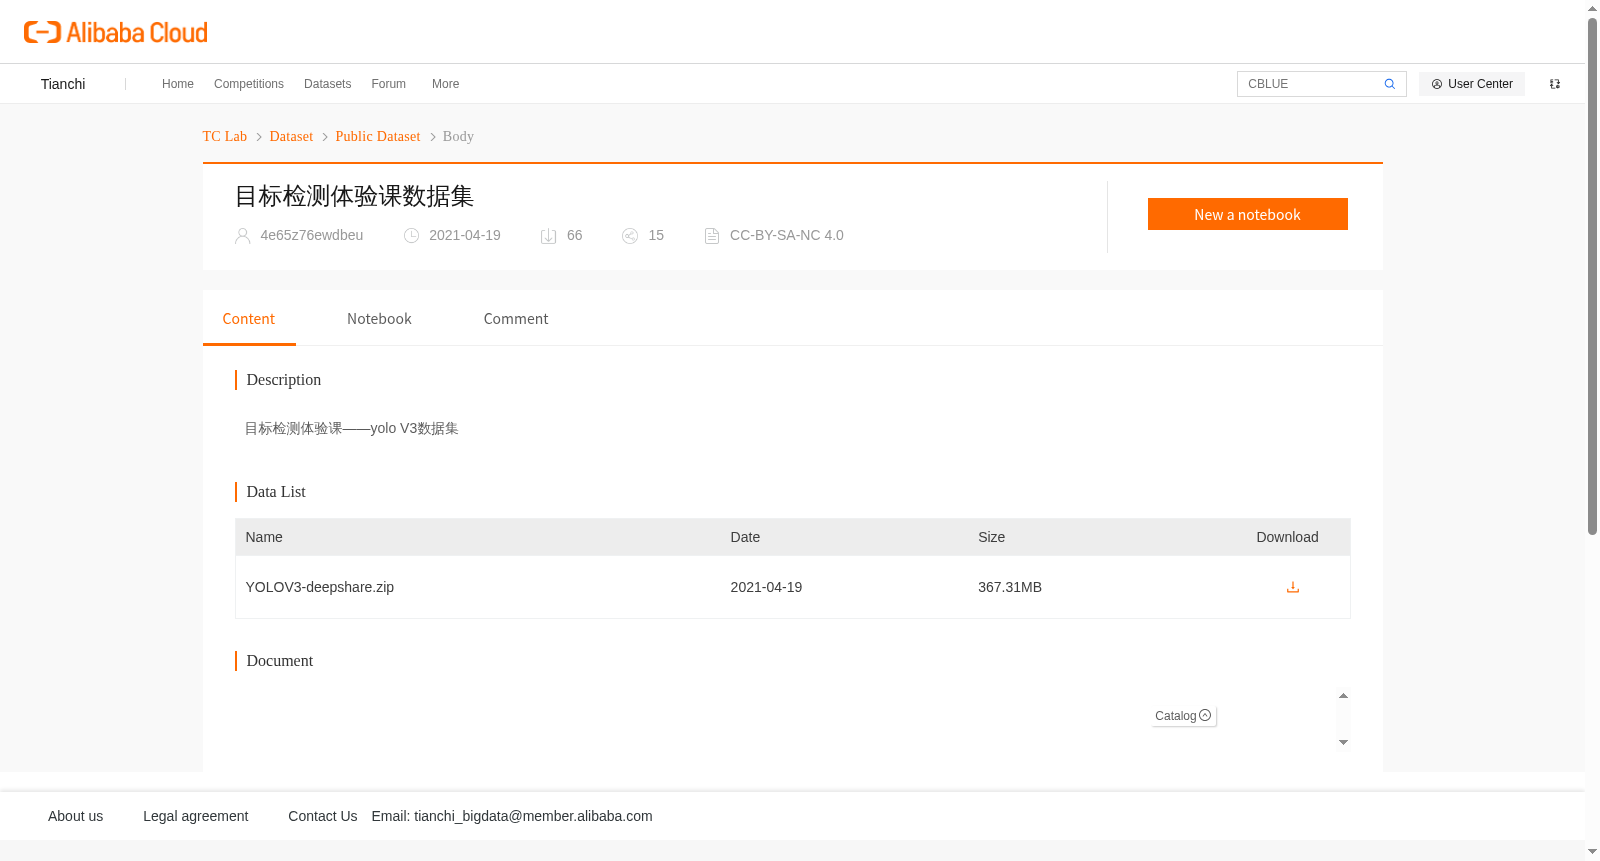Viewport: 1600px width, 861px height.
Task: Download YOLOV3-deepshare.zip via download icon
Action: (x=1292, y=587)
